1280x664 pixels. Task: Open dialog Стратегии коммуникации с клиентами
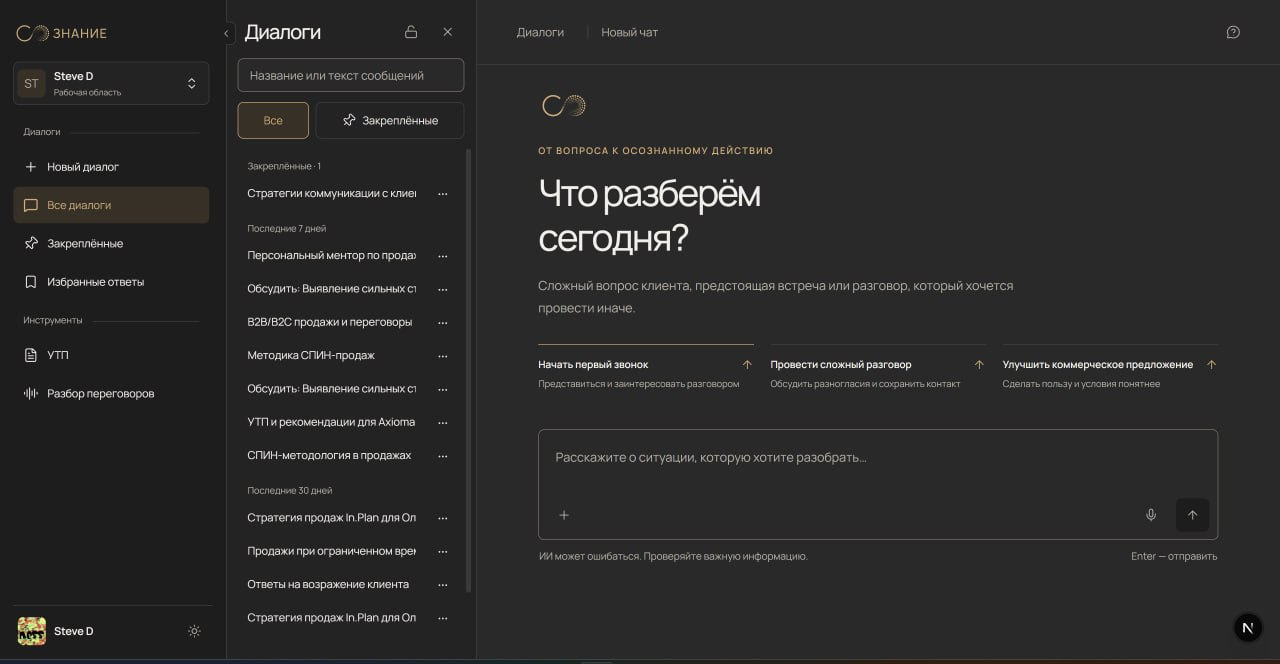click(332, 193)
